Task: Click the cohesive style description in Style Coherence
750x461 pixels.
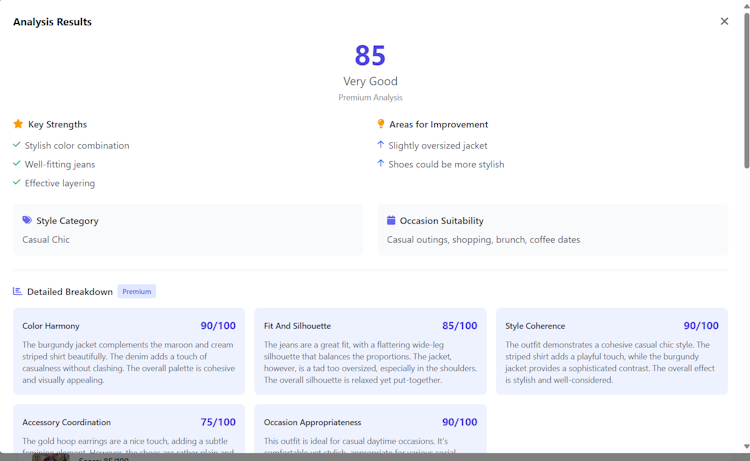Action: [612, 362]
